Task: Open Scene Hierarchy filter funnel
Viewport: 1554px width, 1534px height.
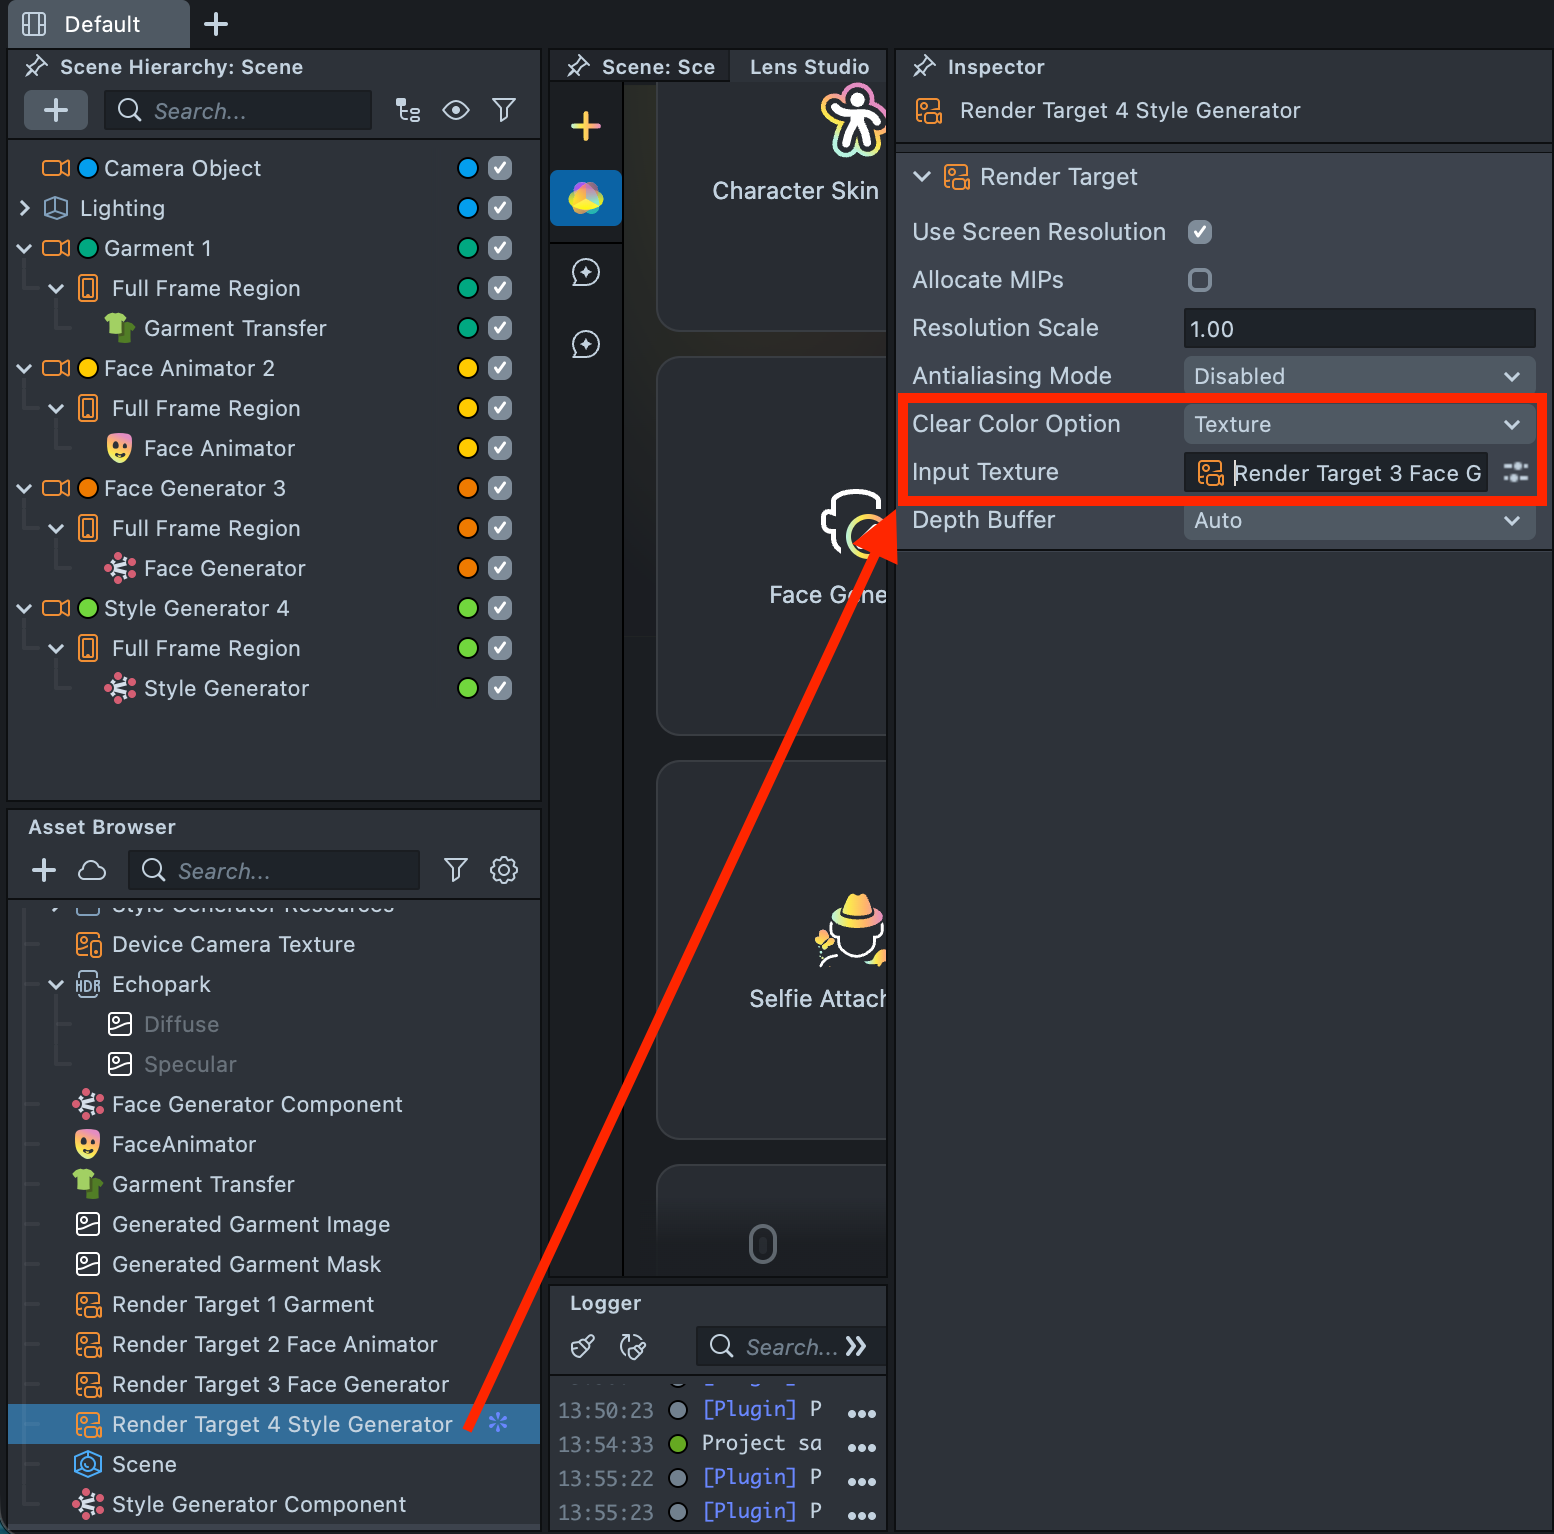Action: [x=504, y=110]
